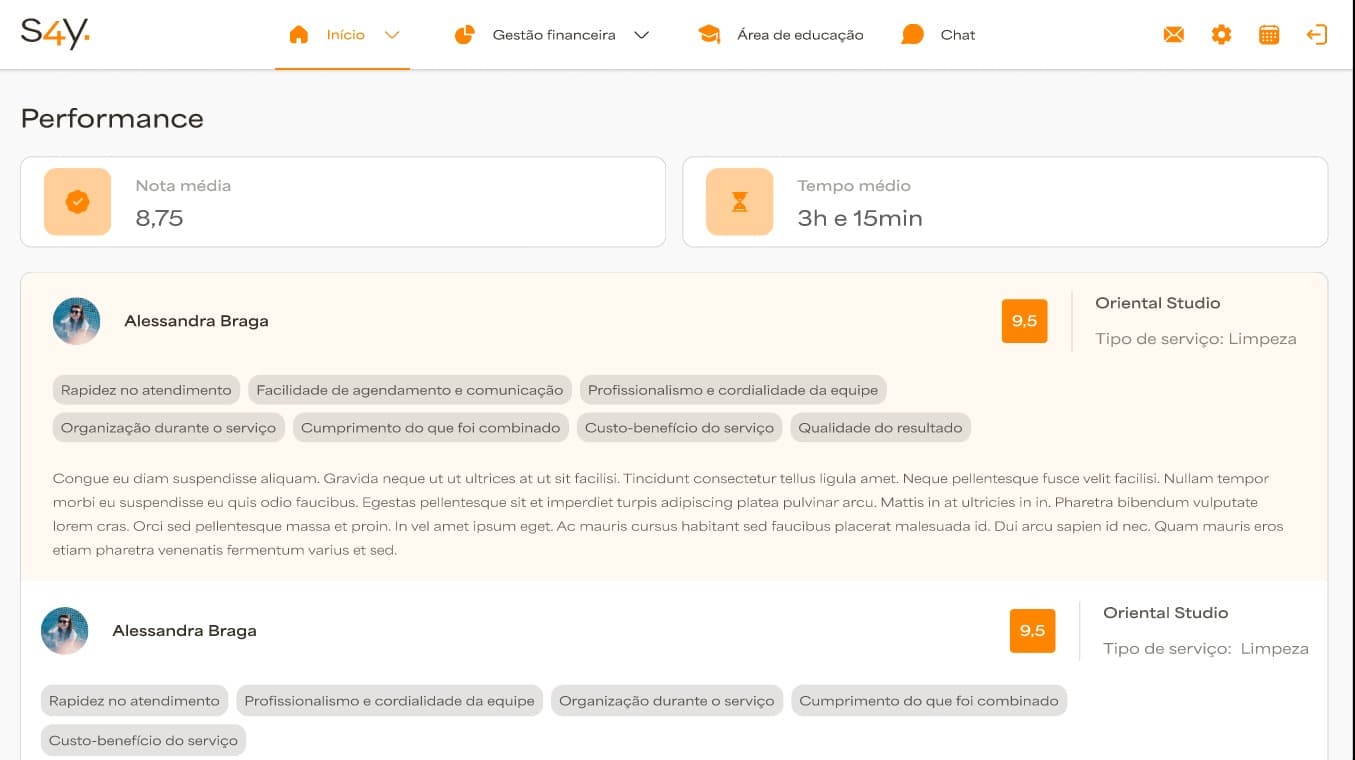Click the first 9,5 orange score badge
Screen dimensions: 1355x760
[1024, 321]
